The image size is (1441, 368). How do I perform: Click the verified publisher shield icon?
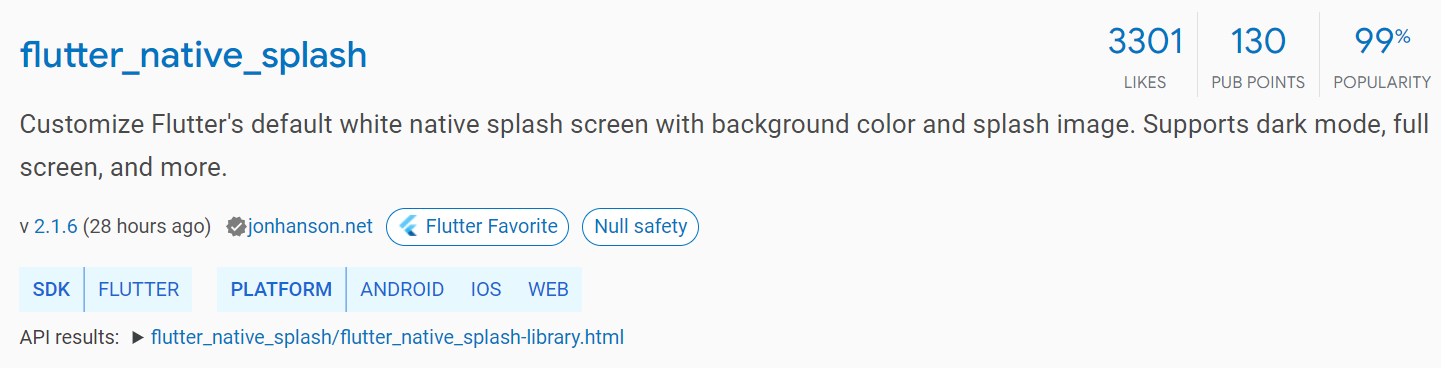click(x=236, y=227)
